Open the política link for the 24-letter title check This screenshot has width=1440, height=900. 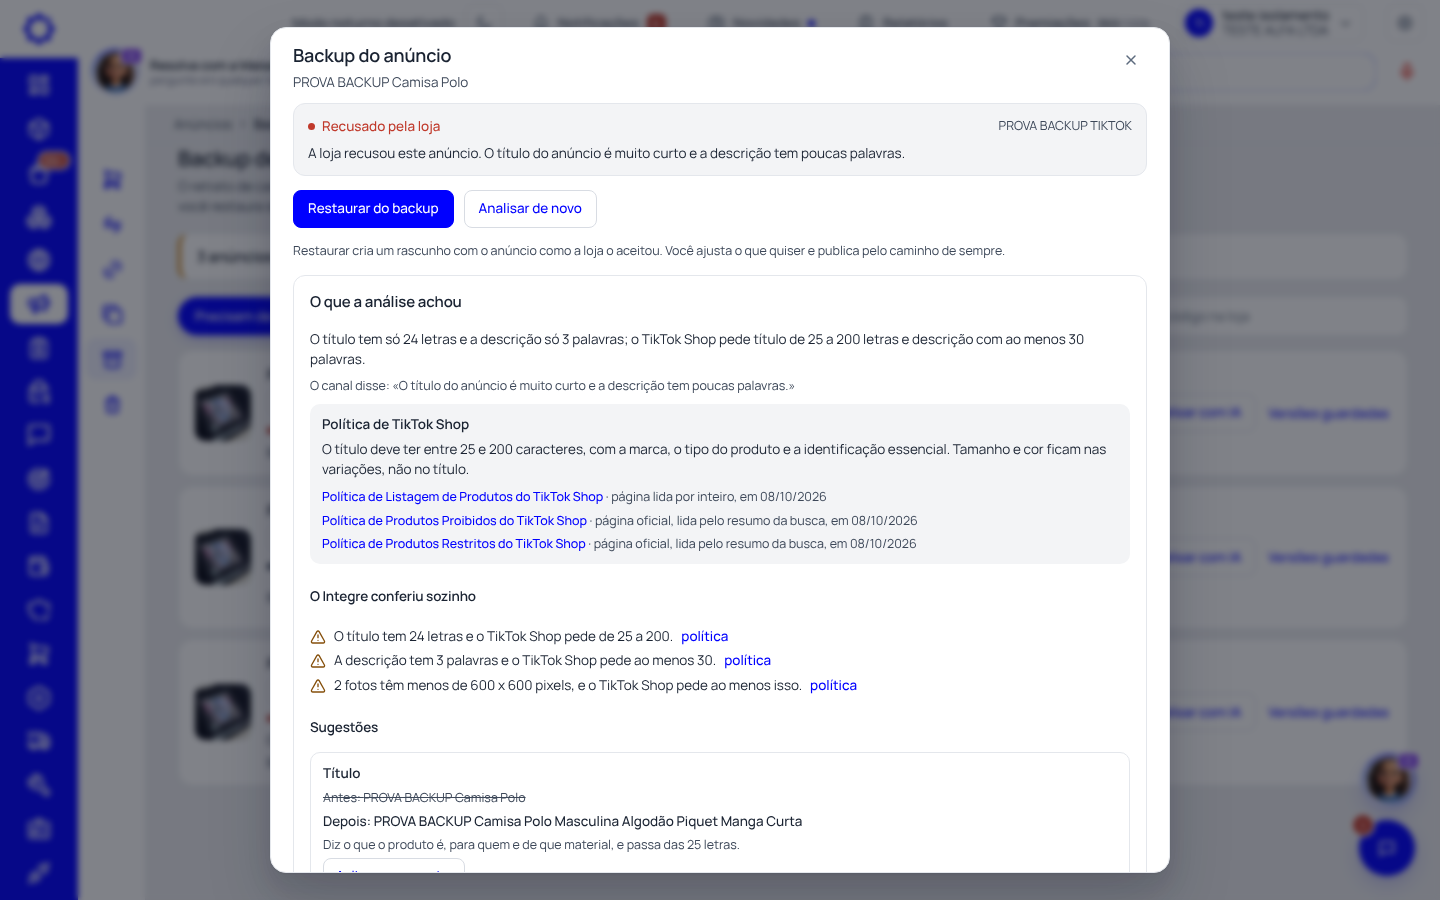point(704,637)
